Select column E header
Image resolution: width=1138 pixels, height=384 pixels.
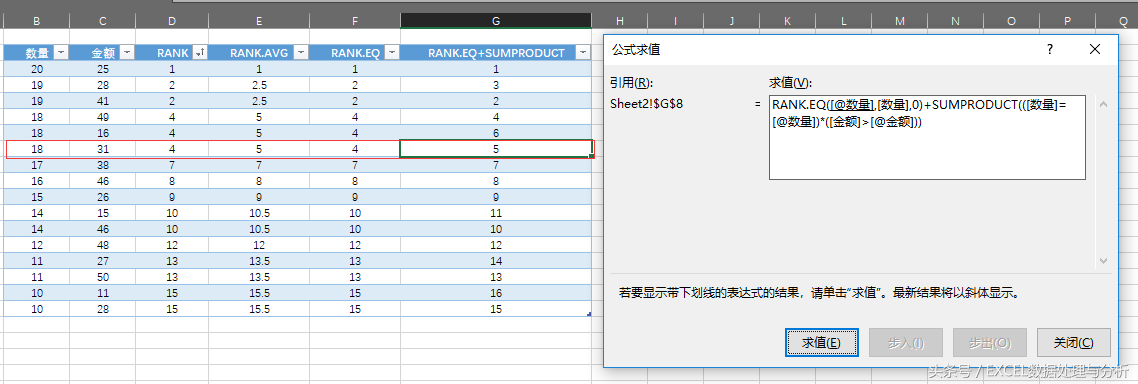[259, 22]
